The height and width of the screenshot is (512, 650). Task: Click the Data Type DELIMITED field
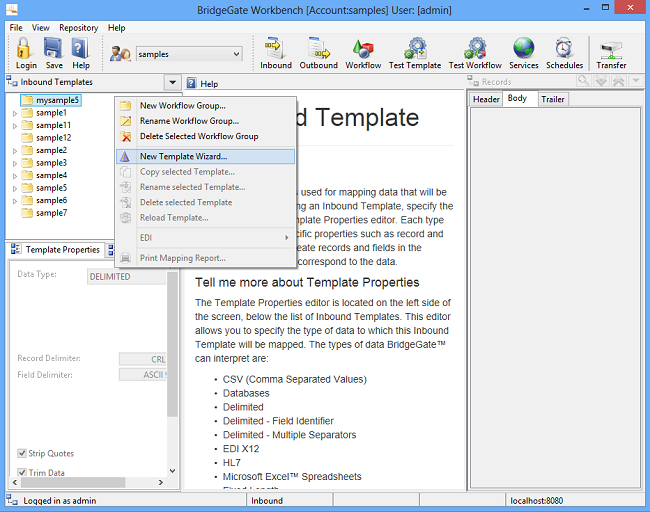coord(127,277)
